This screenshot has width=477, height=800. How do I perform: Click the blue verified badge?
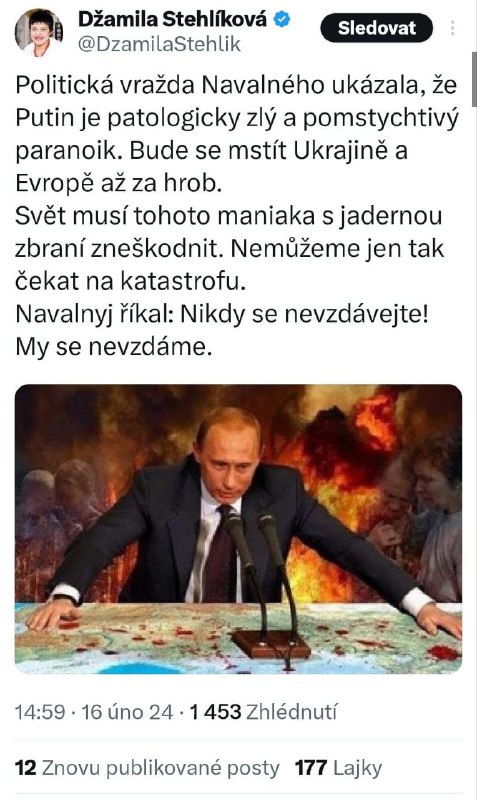(282, 20)
